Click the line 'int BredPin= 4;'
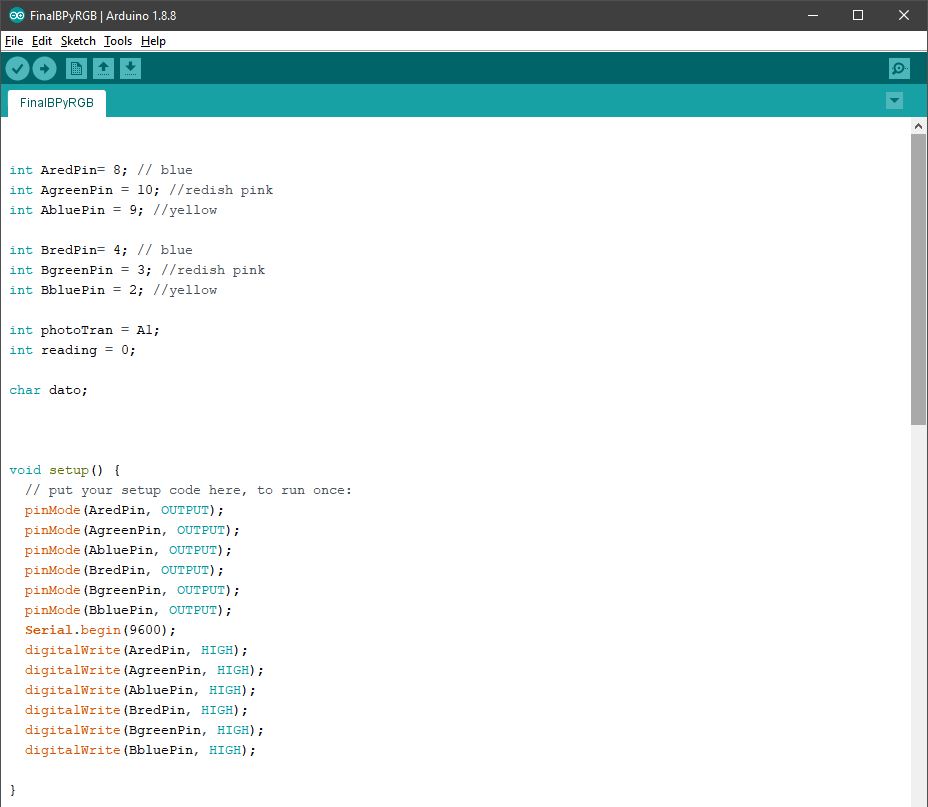928x807 pixels. (68, 250)
